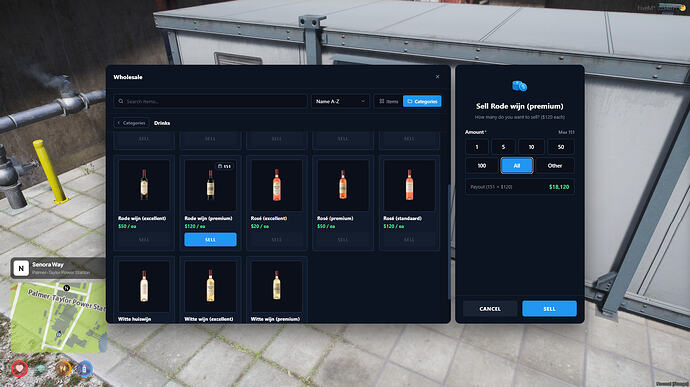Click the Rode wijn (premium) item name
Image resolution: width=690 pixels, height=387 pixels.
(x=208, y=218)
